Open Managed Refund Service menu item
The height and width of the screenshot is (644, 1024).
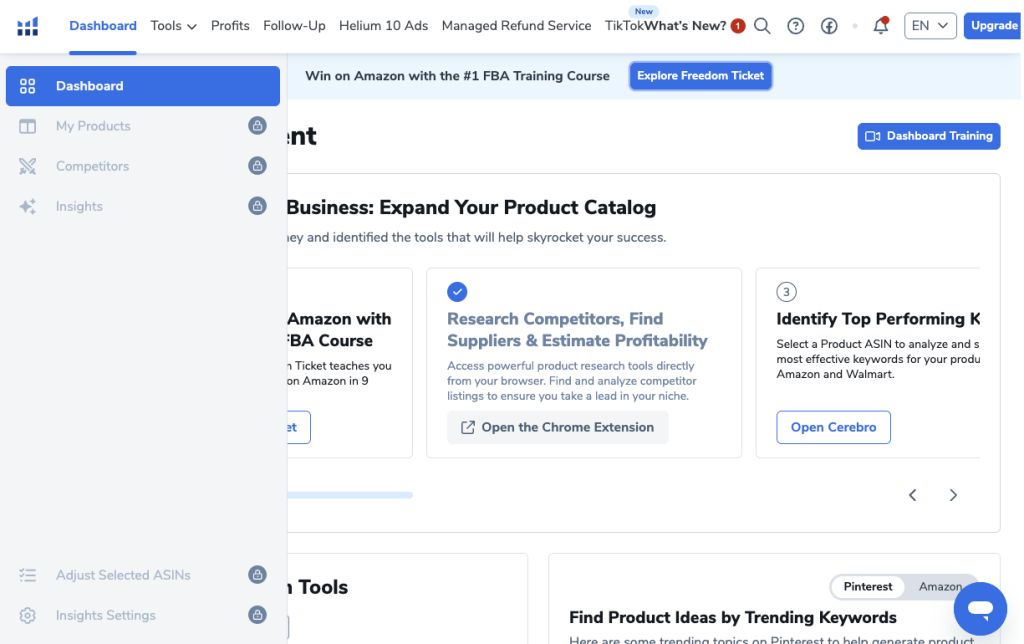pos(517,26)
